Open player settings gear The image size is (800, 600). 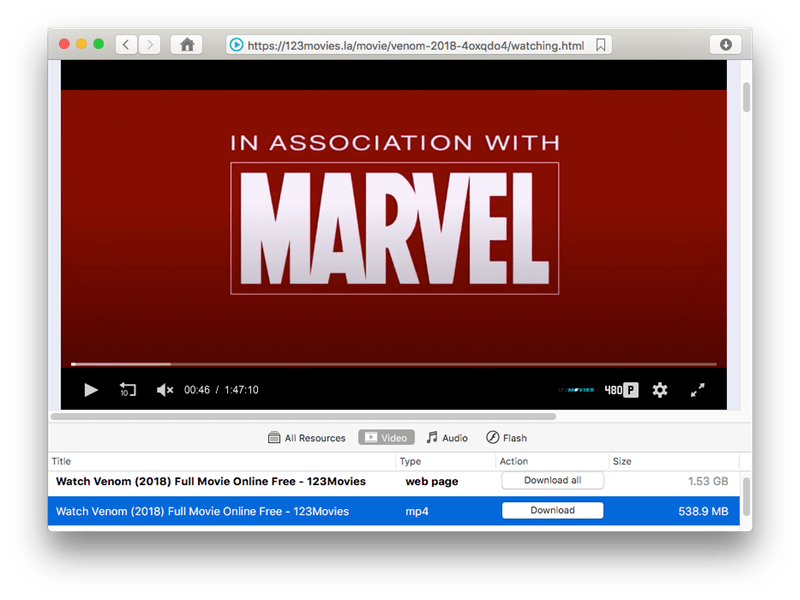660,390
